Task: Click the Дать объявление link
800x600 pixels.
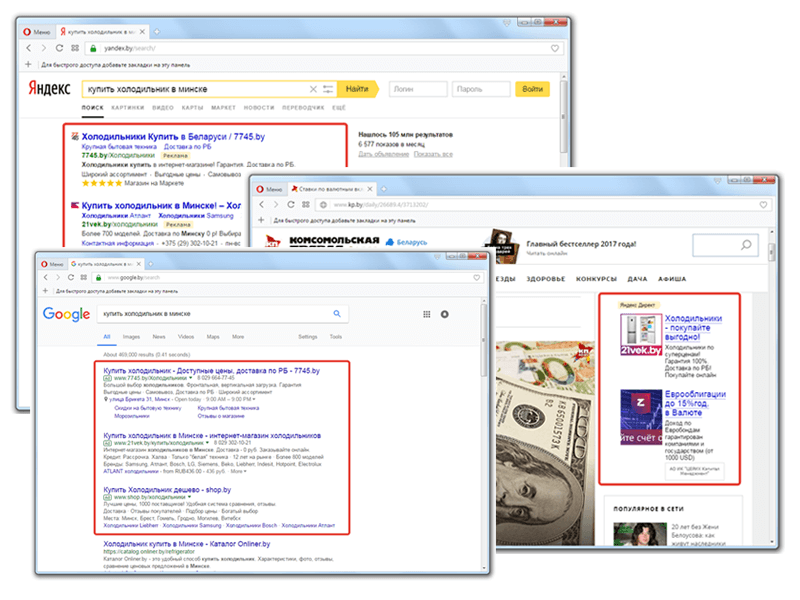Action: tap(383, 154)
